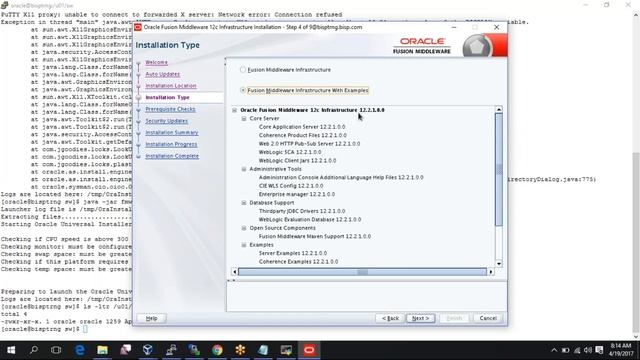The image size is (640, 360).
Task: Select Core Application Server 12.2.1.0.0 row
Action: click(302, 127)
